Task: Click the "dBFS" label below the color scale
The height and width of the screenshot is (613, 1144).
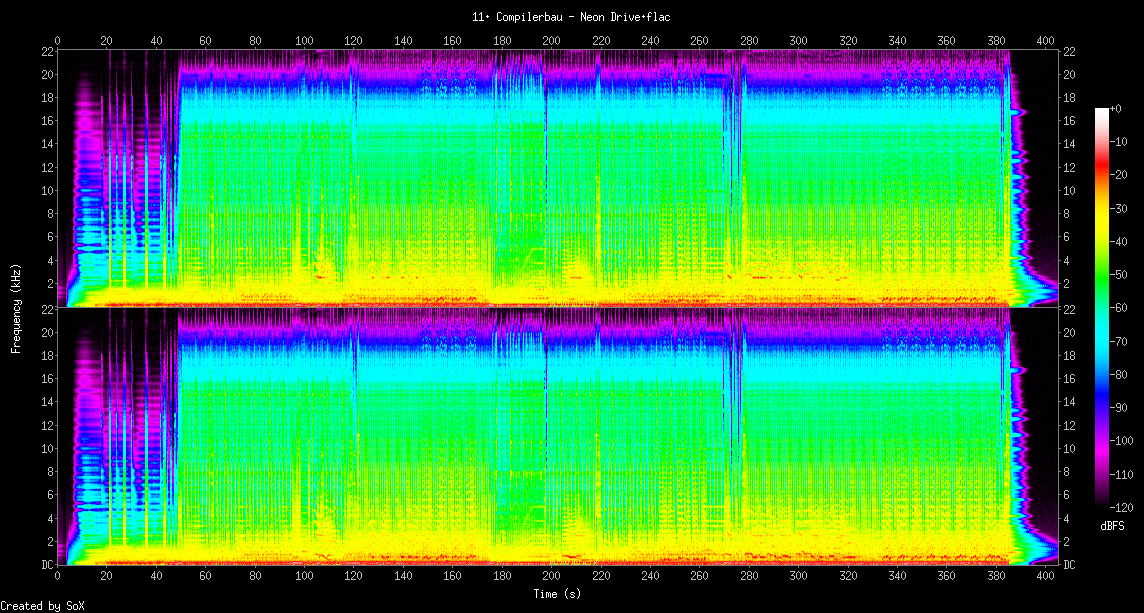Action: [x=1112, y=525]
